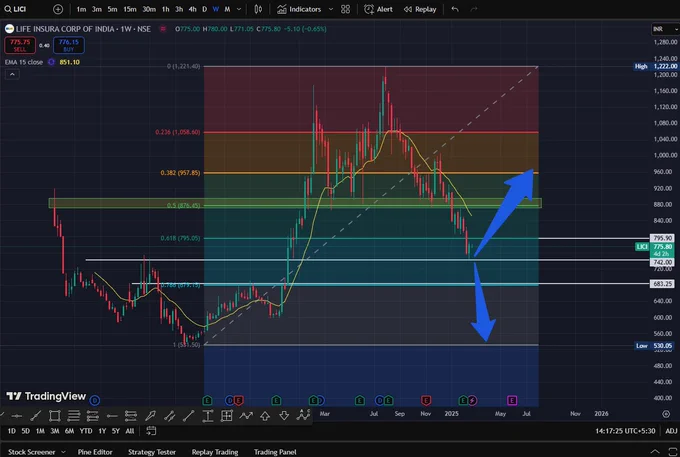
Task: Create a new Alert
Action: (x=378, y=9)
